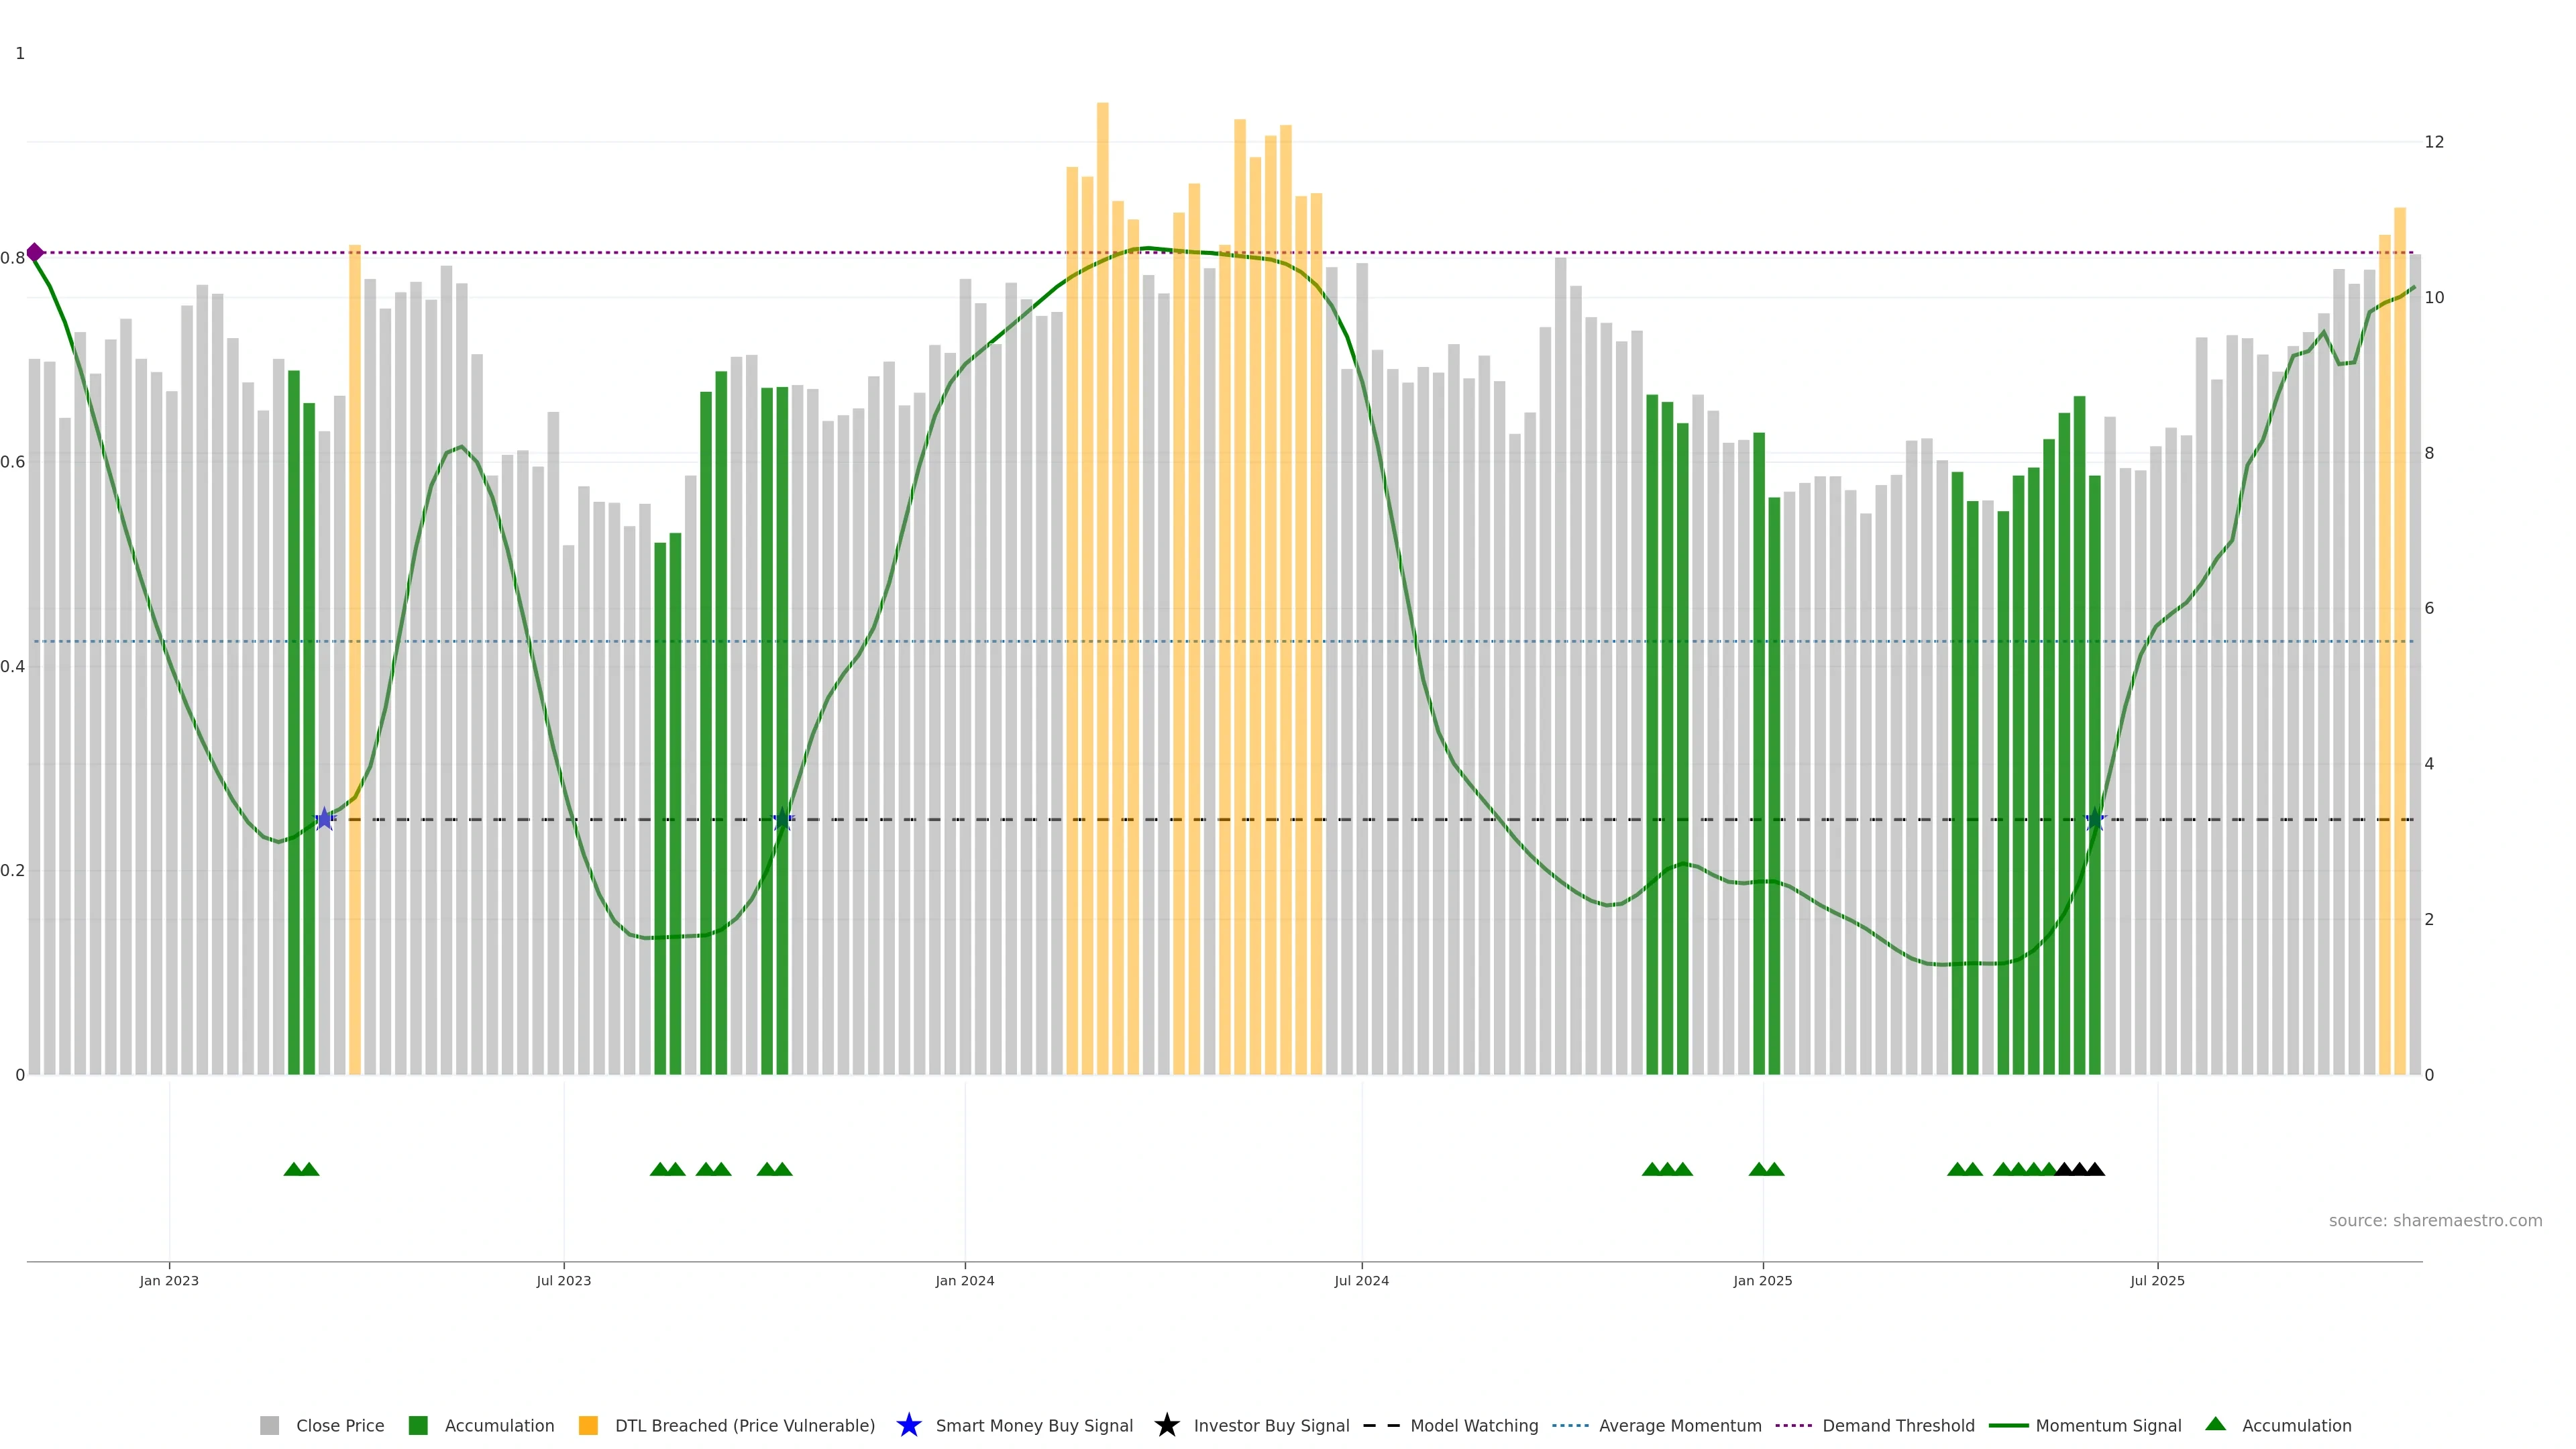Click the orange DTL Breached legend swatch
Viewport: 2576px width, 1449px height.
[x=588, y=1425]
